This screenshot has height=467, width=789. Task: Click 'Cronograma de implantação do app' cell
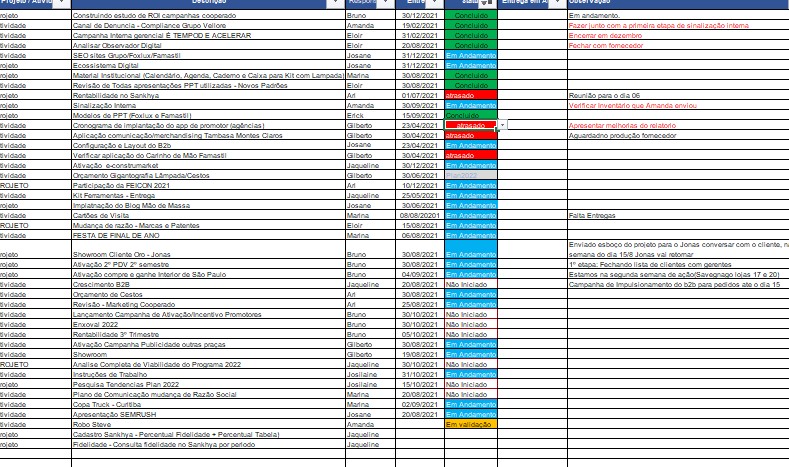pyautogui.click(x=208, y=125)
